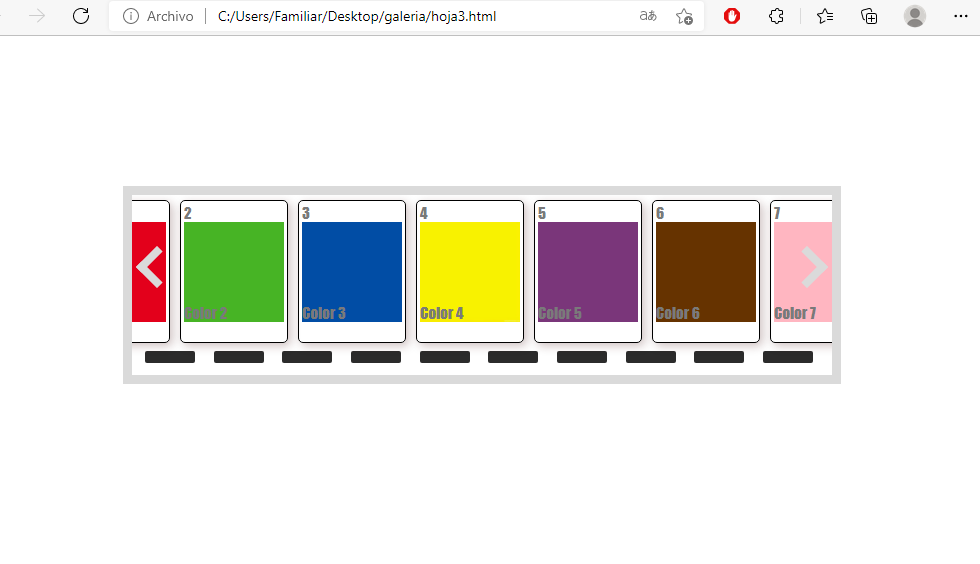Select the brown Color 6 card
980x564 pixels.
point(706,271)
